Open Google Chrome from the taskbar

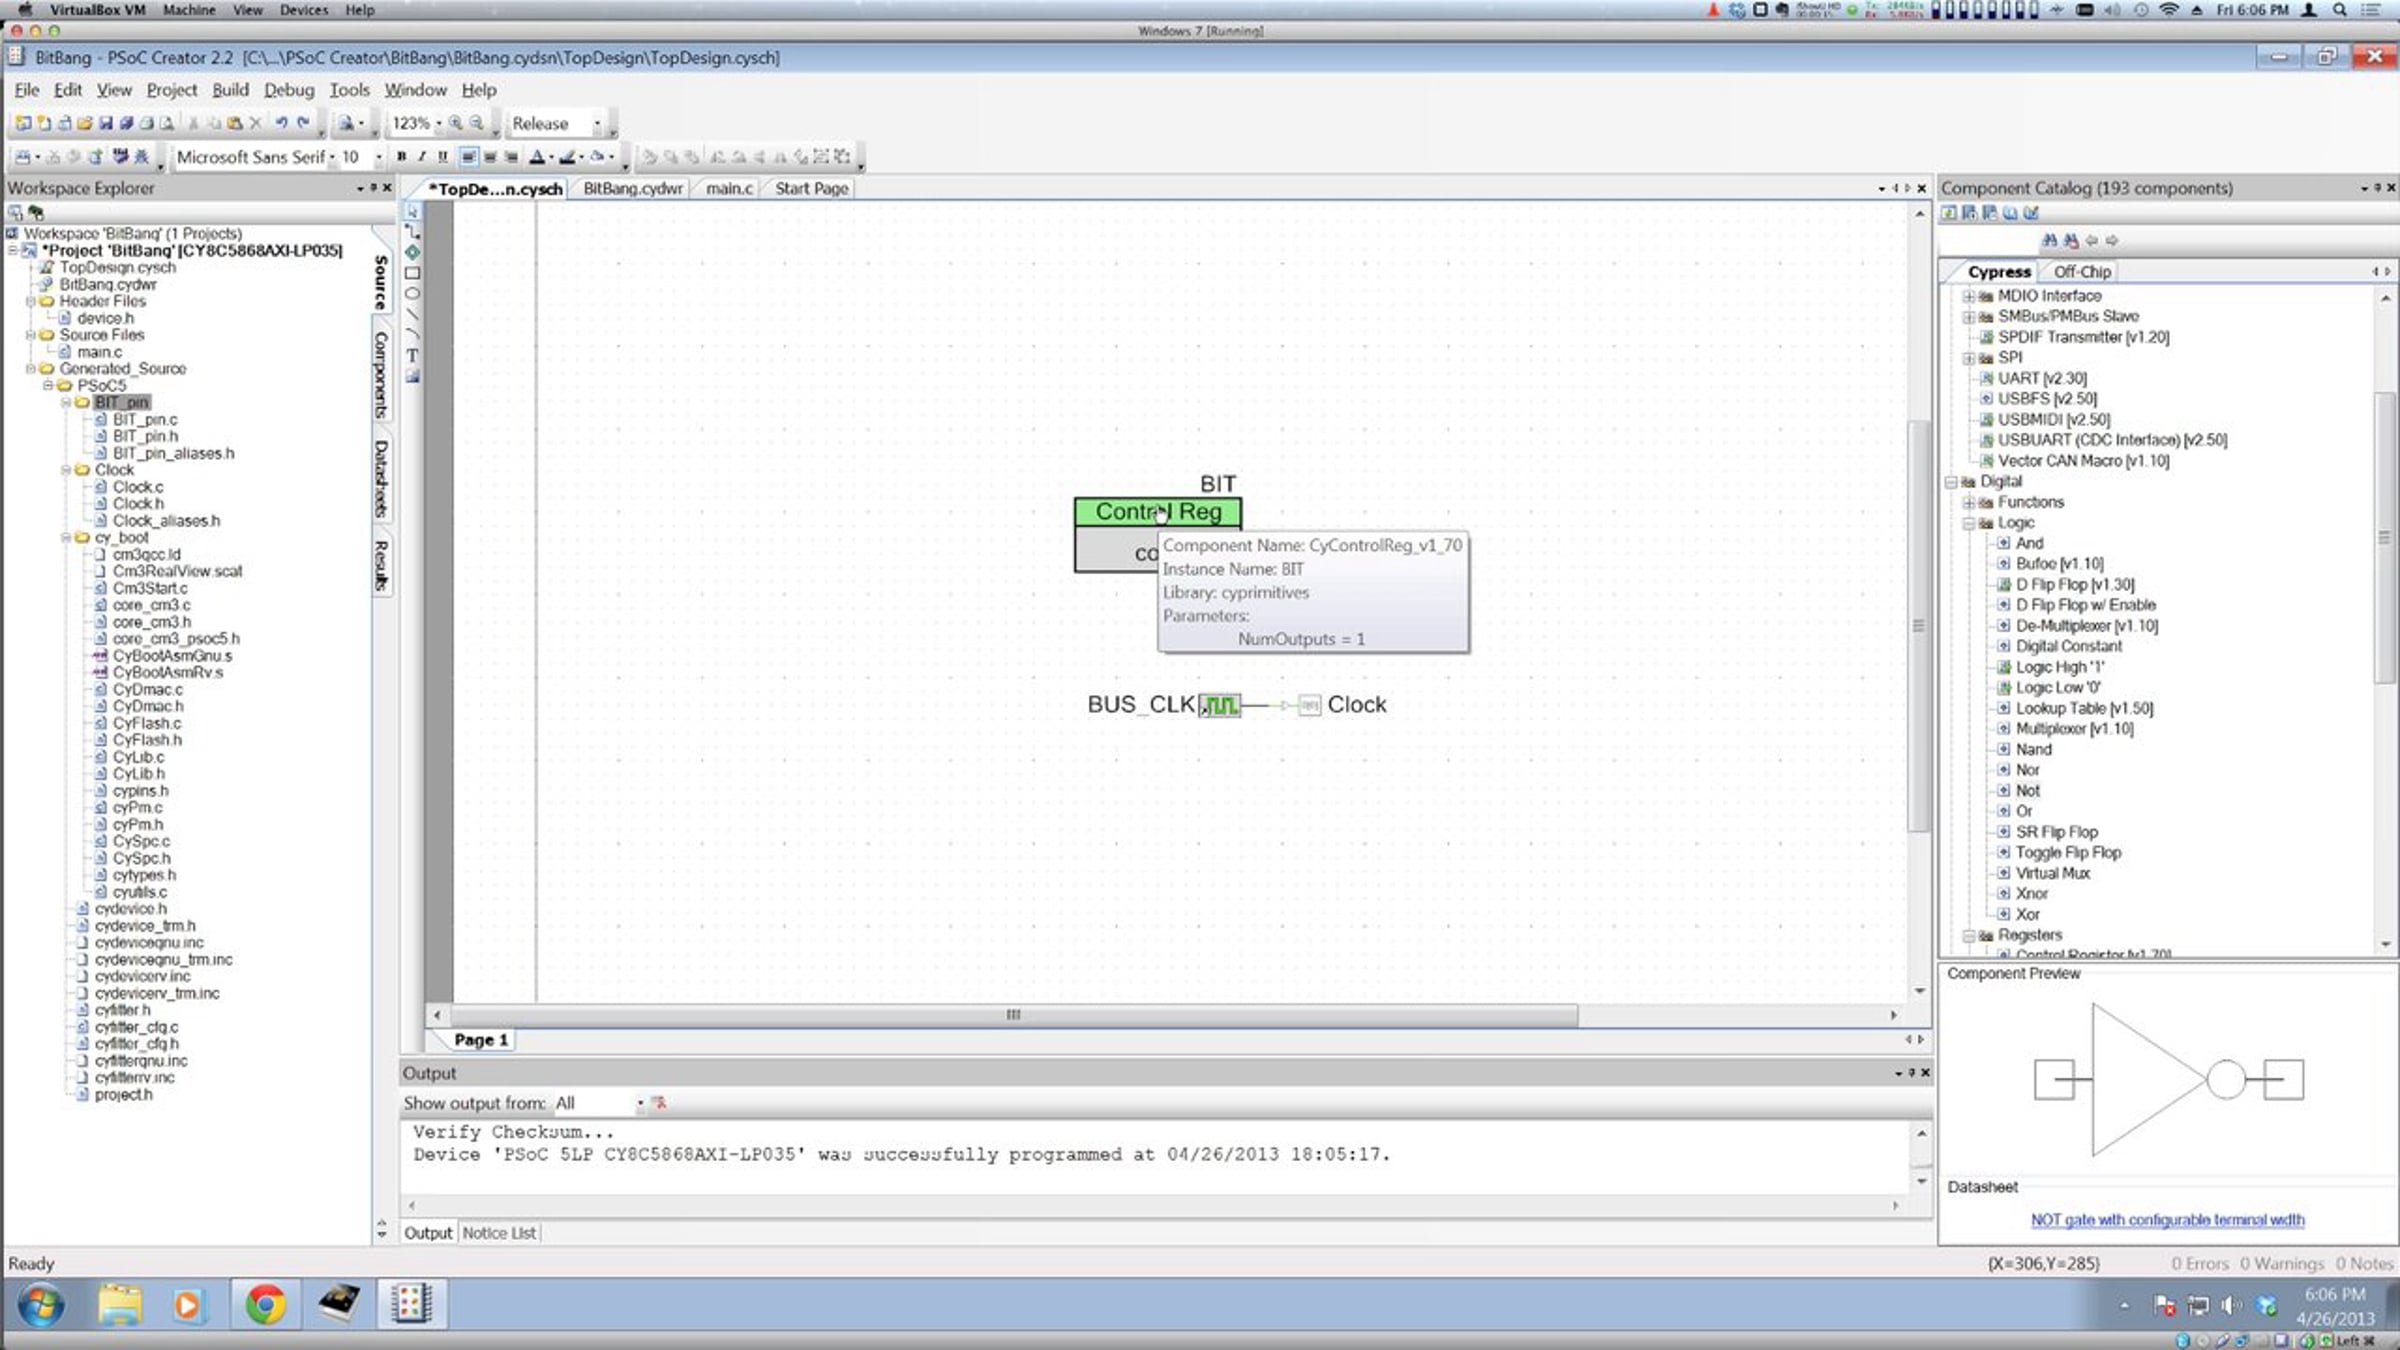(264, 1304)
